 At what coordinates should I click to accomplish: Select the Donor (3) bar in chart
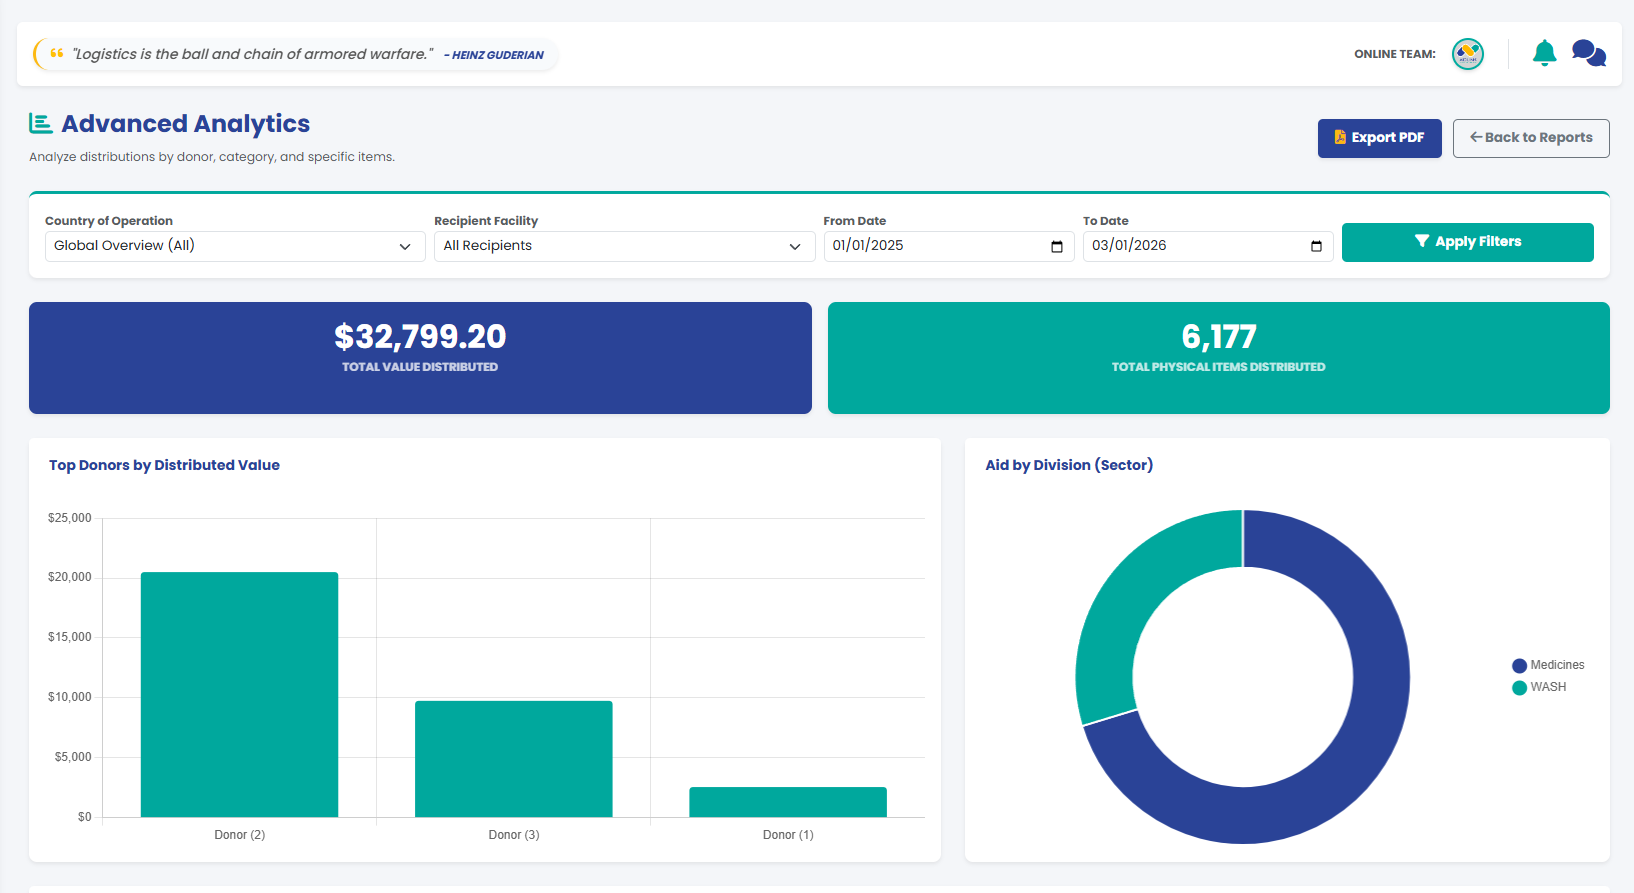click(x=514, y=759)
